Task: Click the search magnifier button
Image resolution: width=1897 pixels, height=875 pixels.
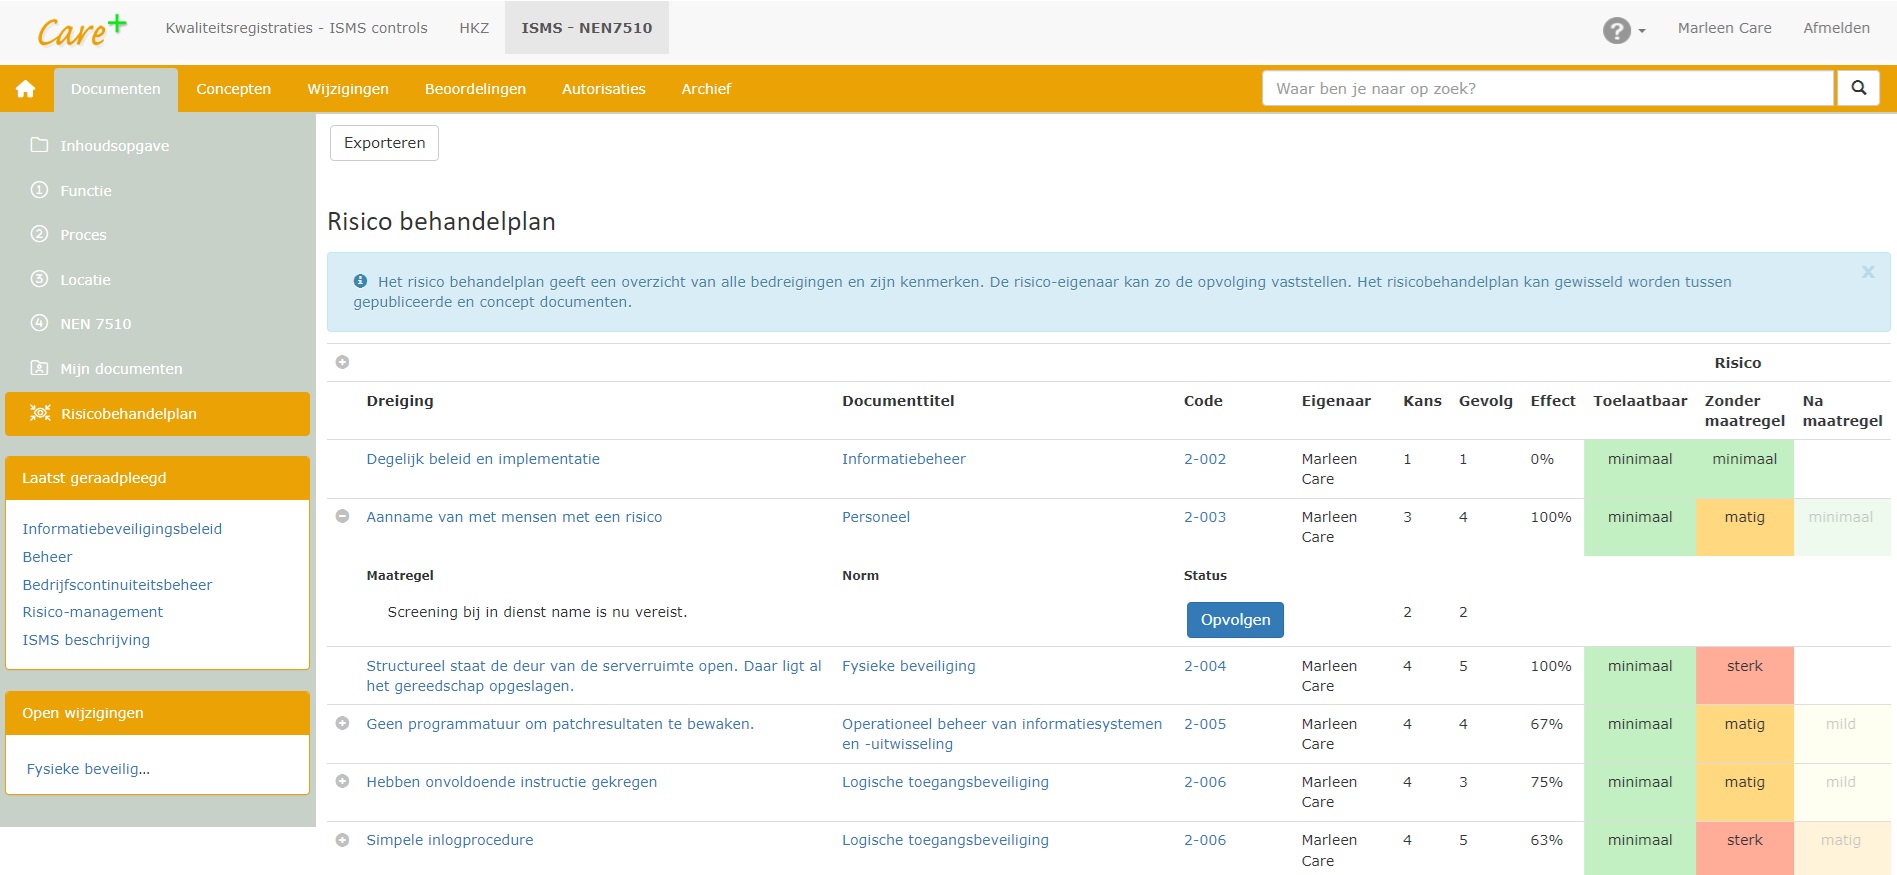Action: pyautogui.click(x=1858, y=88)
